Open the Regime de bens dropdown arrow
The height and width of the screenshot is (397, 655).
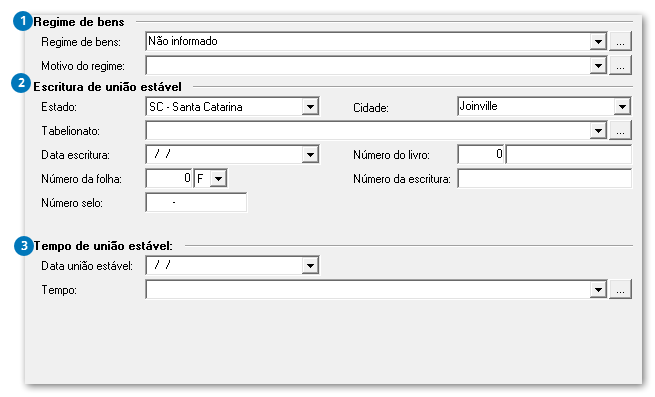(x=598, y=42)
